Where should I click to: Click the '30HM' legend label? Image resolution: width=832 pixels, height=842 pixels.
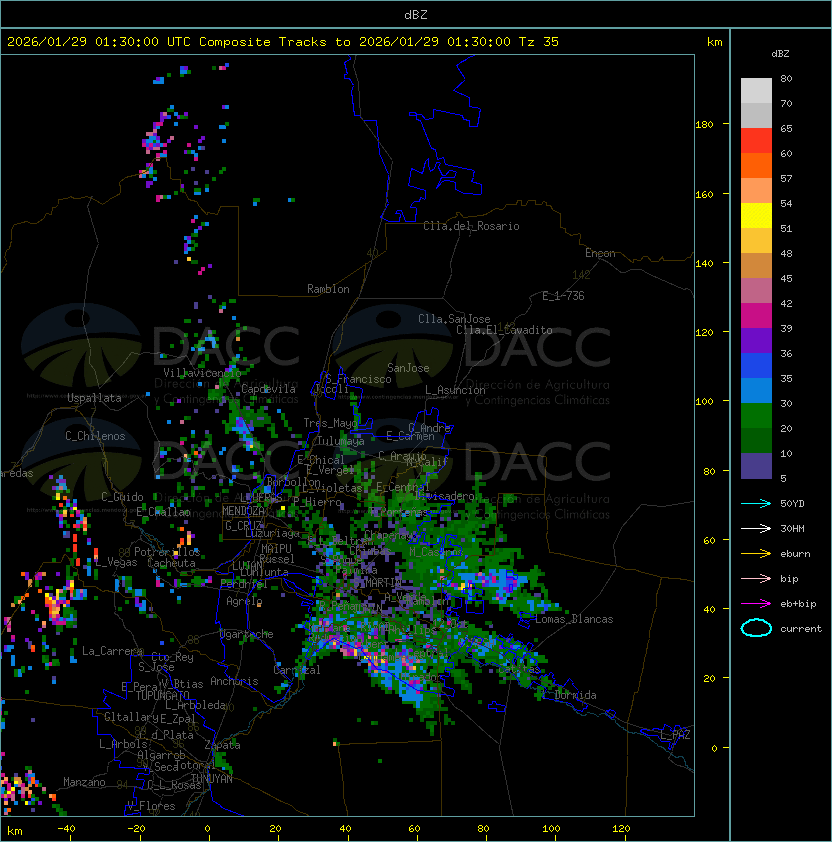[x=792, y=528]
